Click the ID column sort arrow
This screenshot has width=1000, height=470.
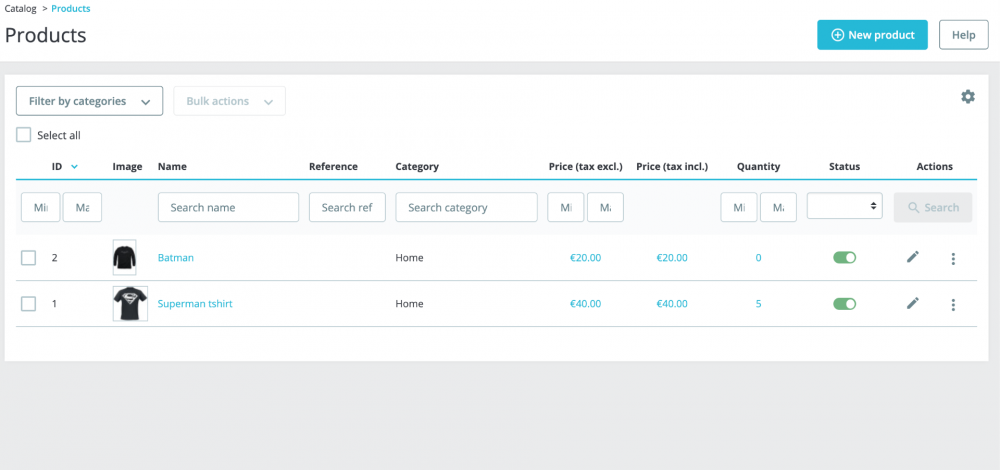pyautogui.click(x=75, y=167)
